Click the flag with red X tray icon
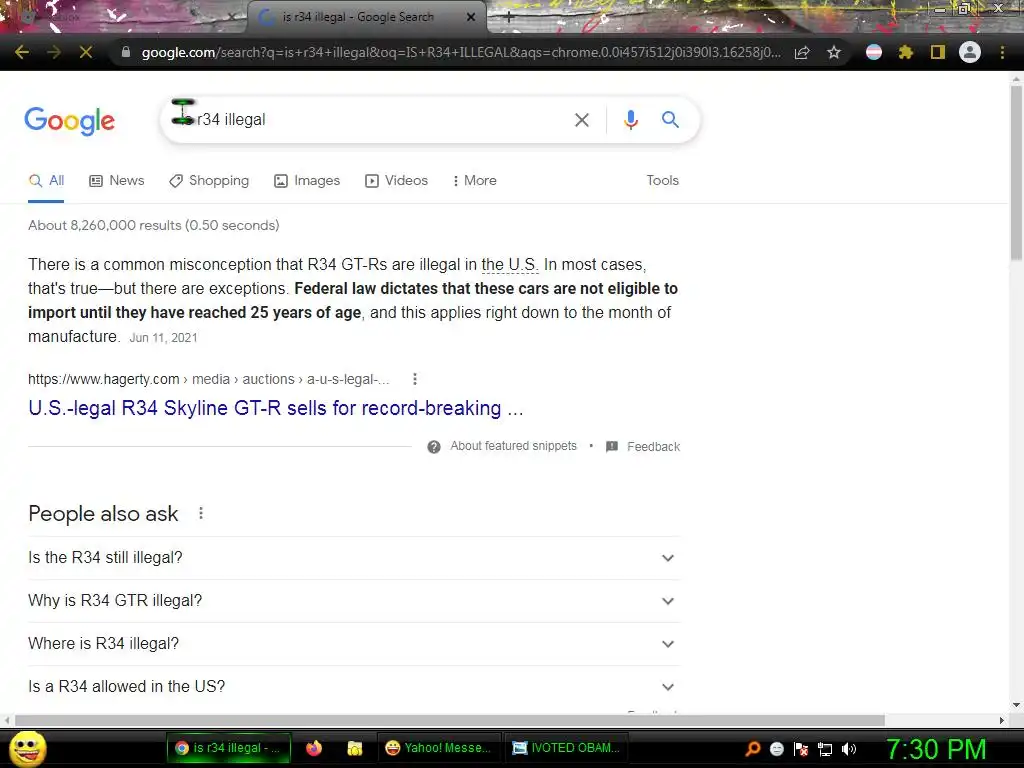The height and width of the screenshot is (768, 1024). click(x=801, y=749)
